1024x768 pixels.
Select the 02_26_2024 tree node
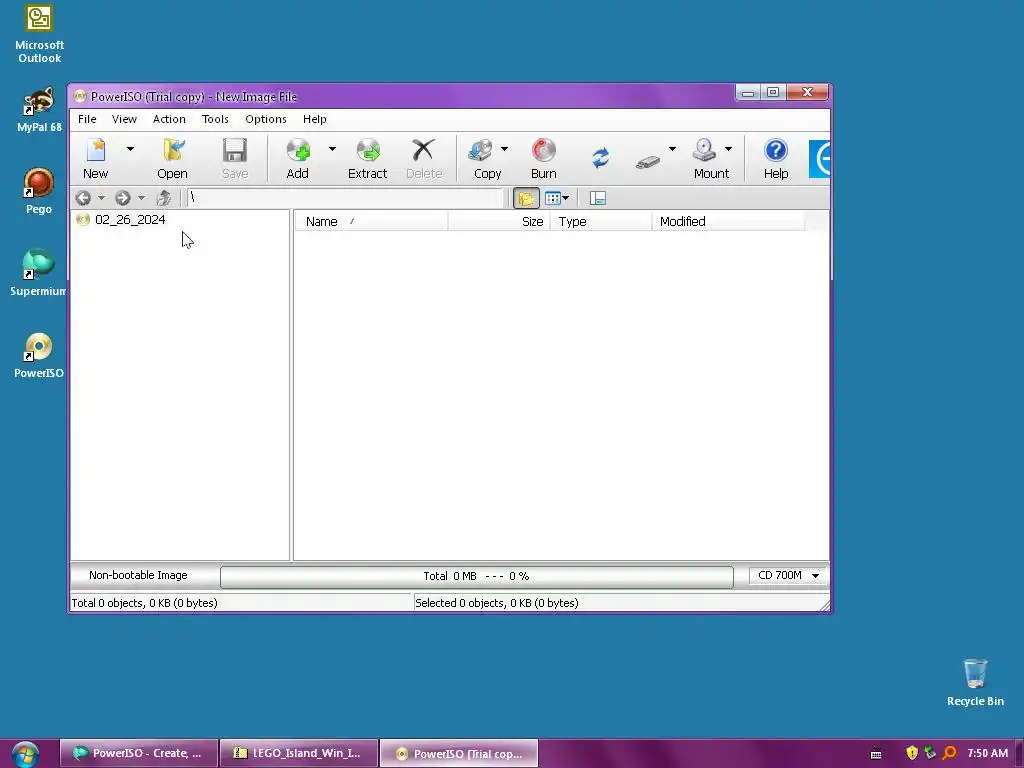coord(130,219)
